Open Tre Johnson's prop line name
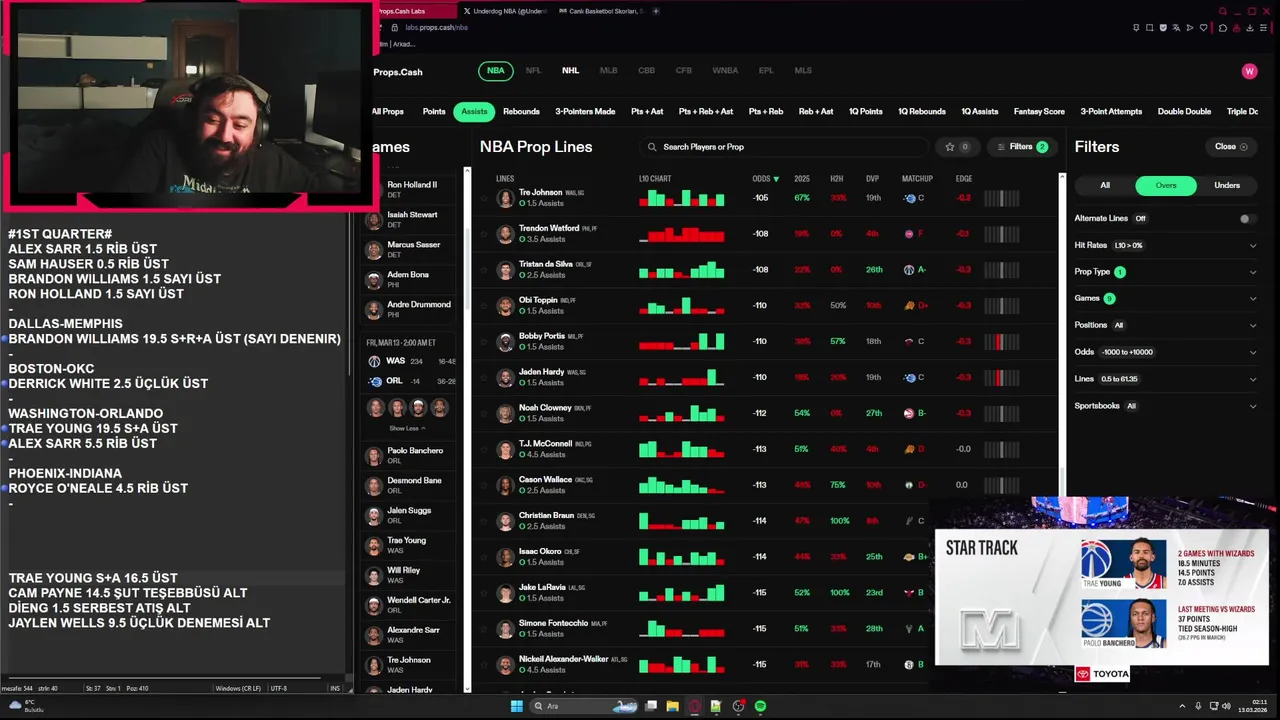Viewport: 1280px width, 720px height. 540,192
